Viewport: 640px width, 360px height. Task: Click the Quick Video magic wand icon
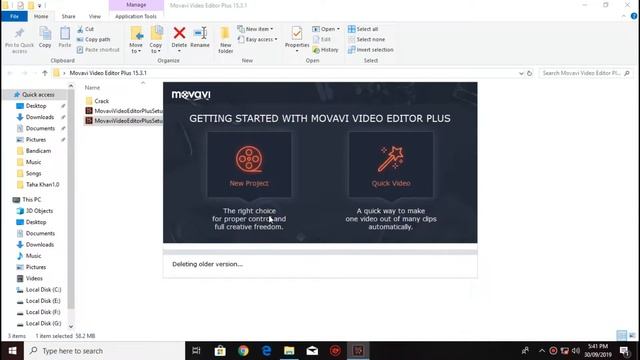391,159
